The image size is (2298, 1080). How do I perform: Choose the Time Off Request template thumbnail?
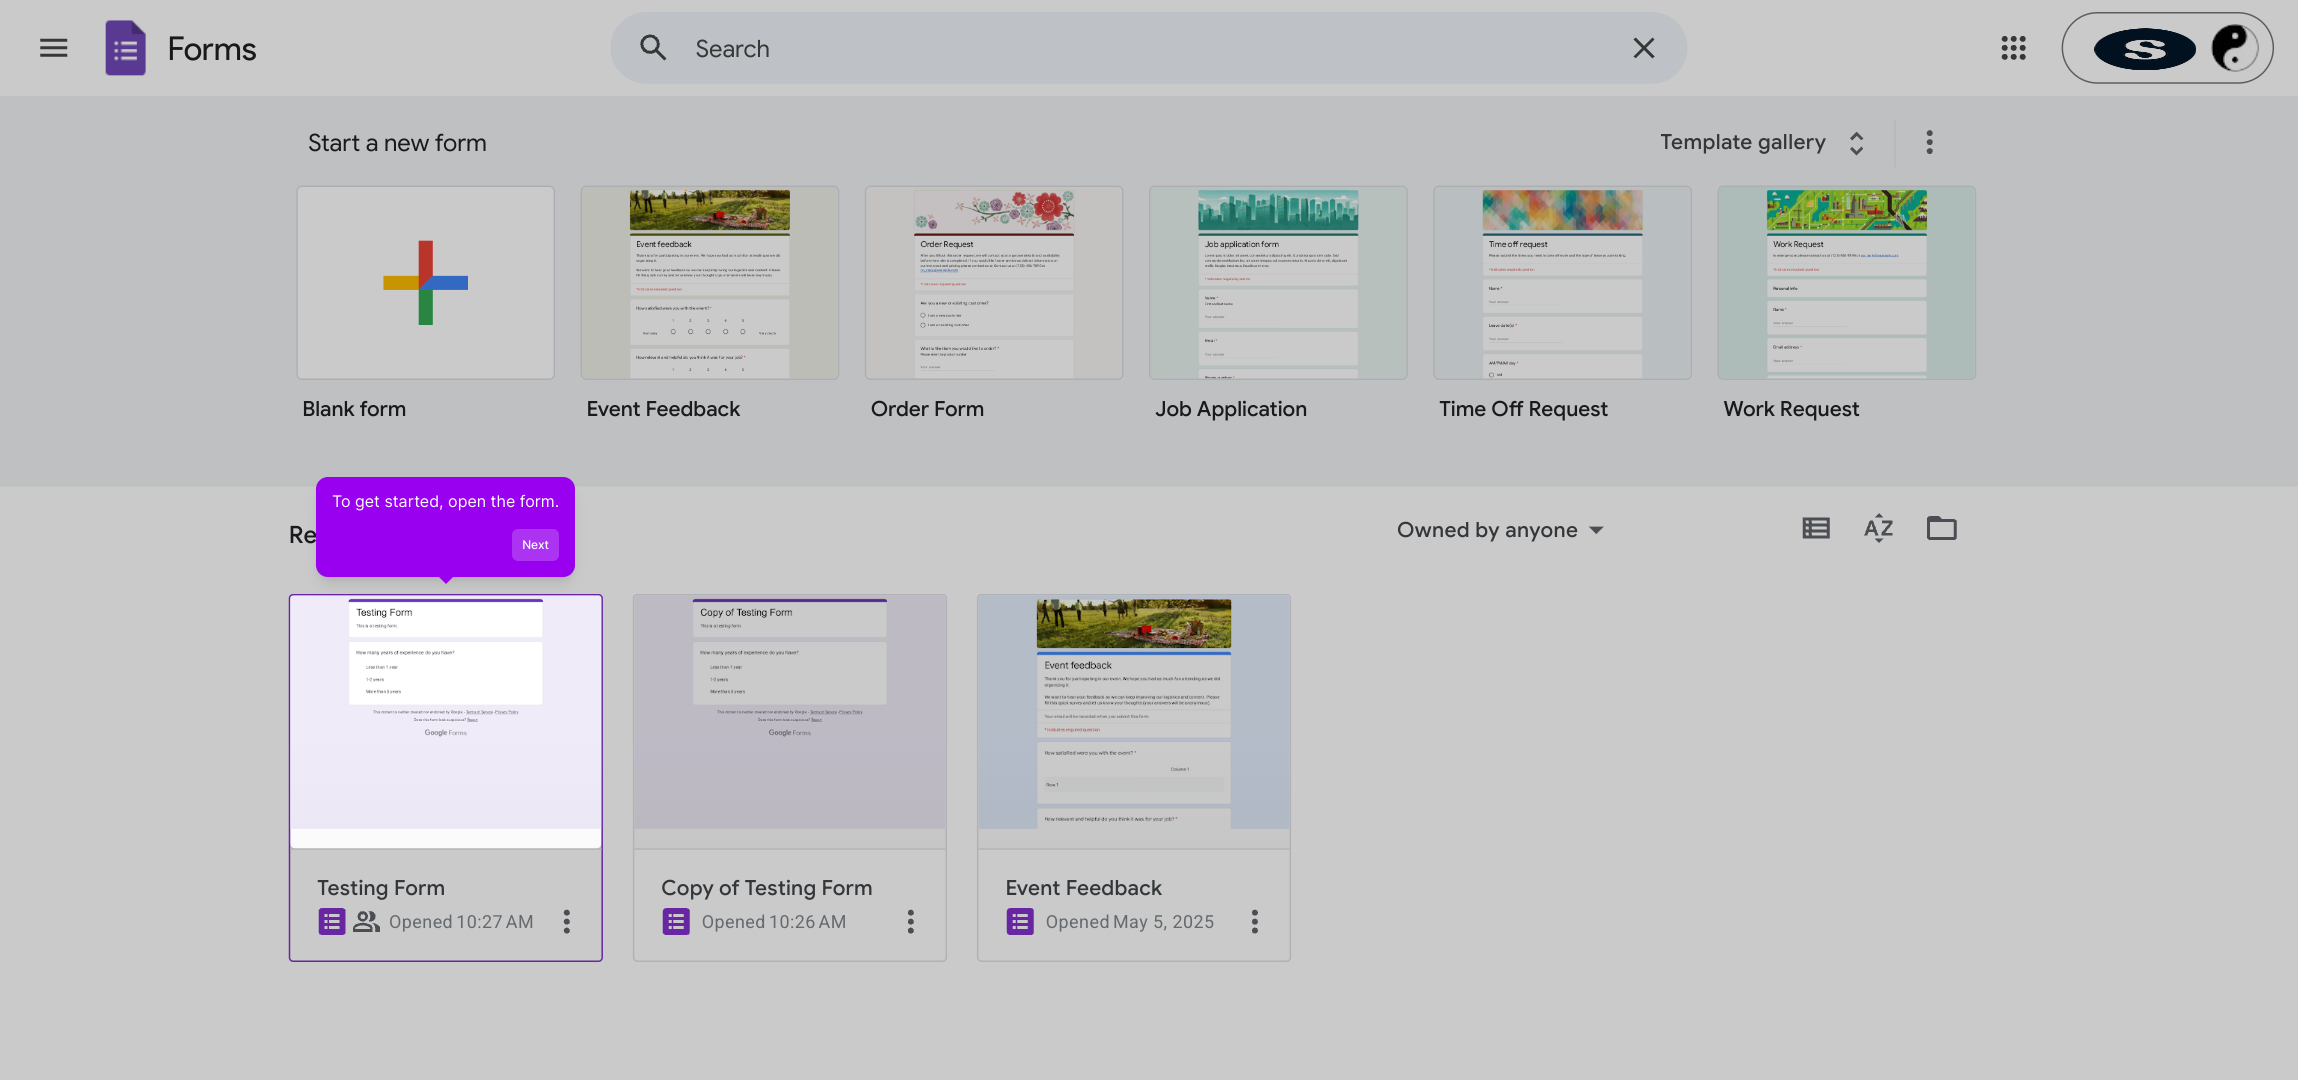[1562, 283]
